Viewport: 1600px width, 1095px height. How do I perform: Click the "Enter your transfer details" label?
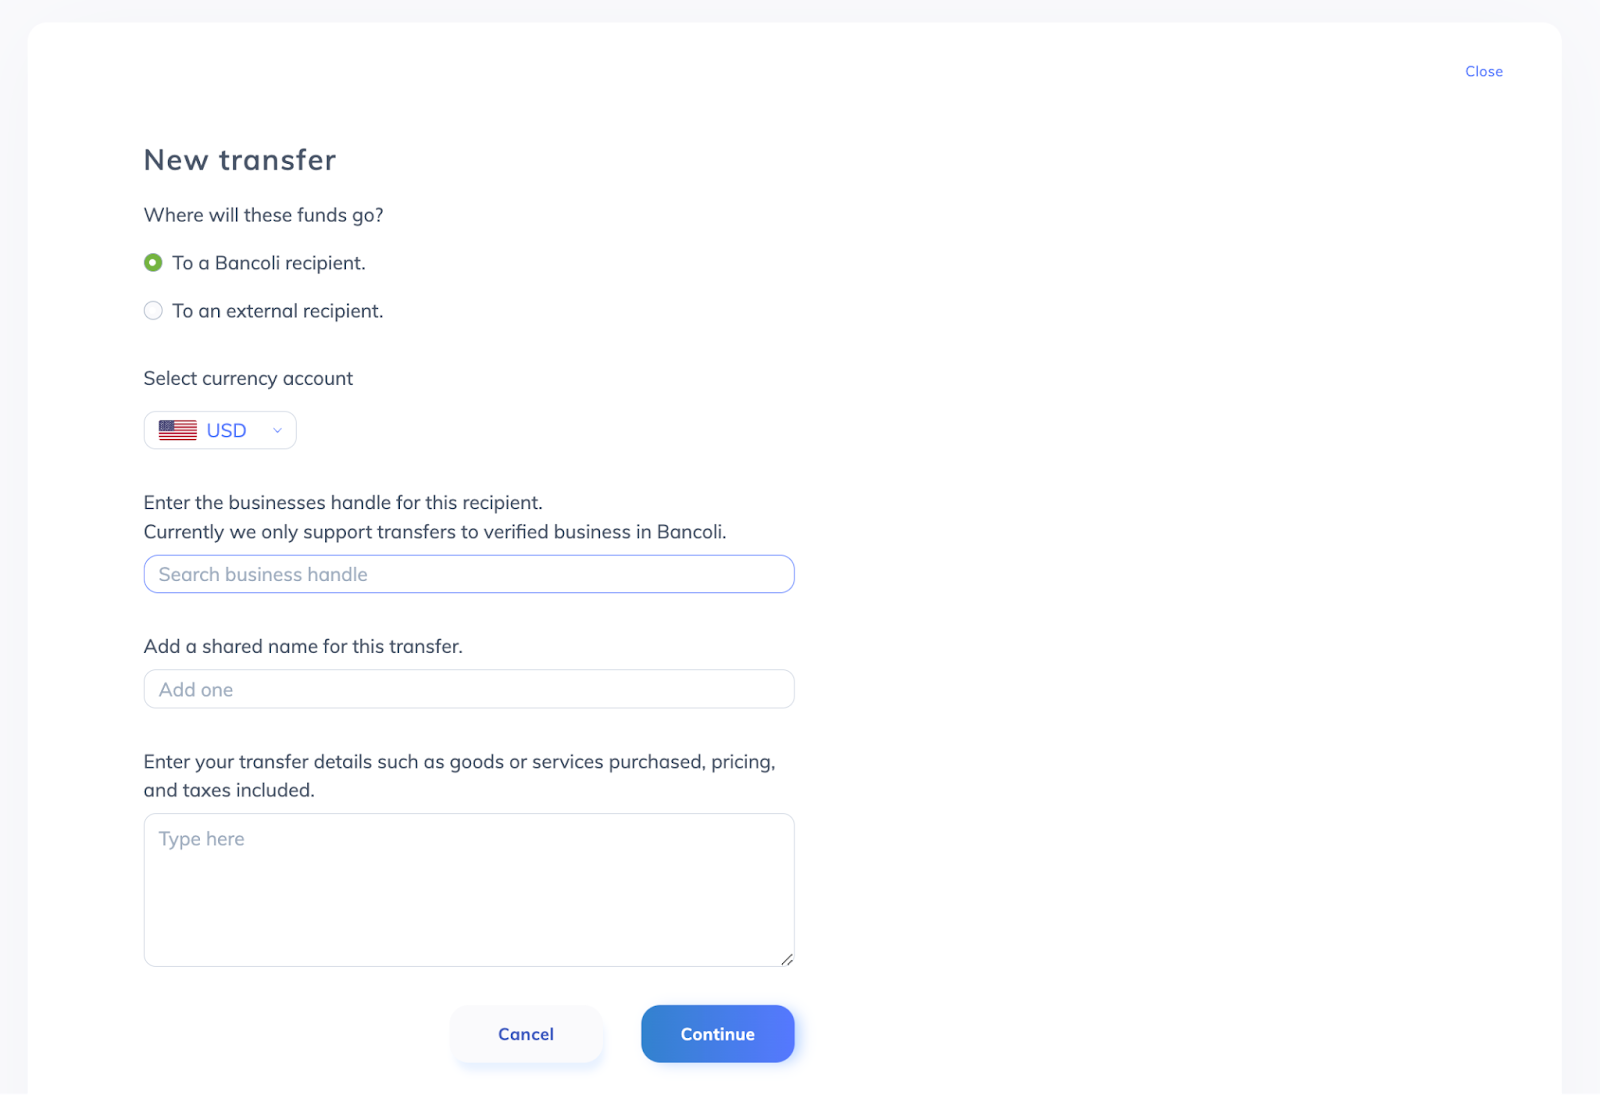tap(459, 762)
